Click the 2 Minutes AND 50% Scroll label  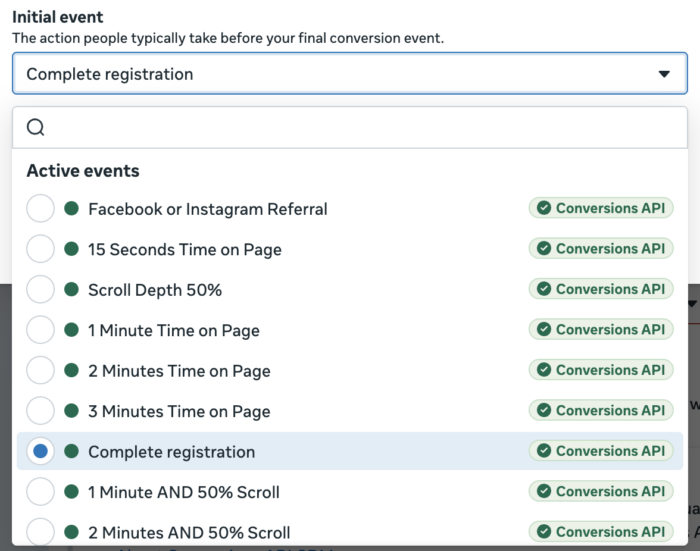pos(189,533)
